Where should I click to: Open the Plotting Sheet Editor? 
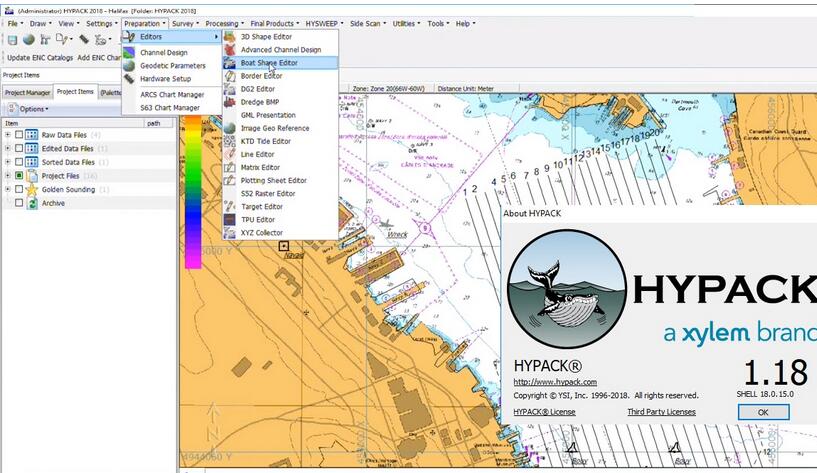pos(281,180)
